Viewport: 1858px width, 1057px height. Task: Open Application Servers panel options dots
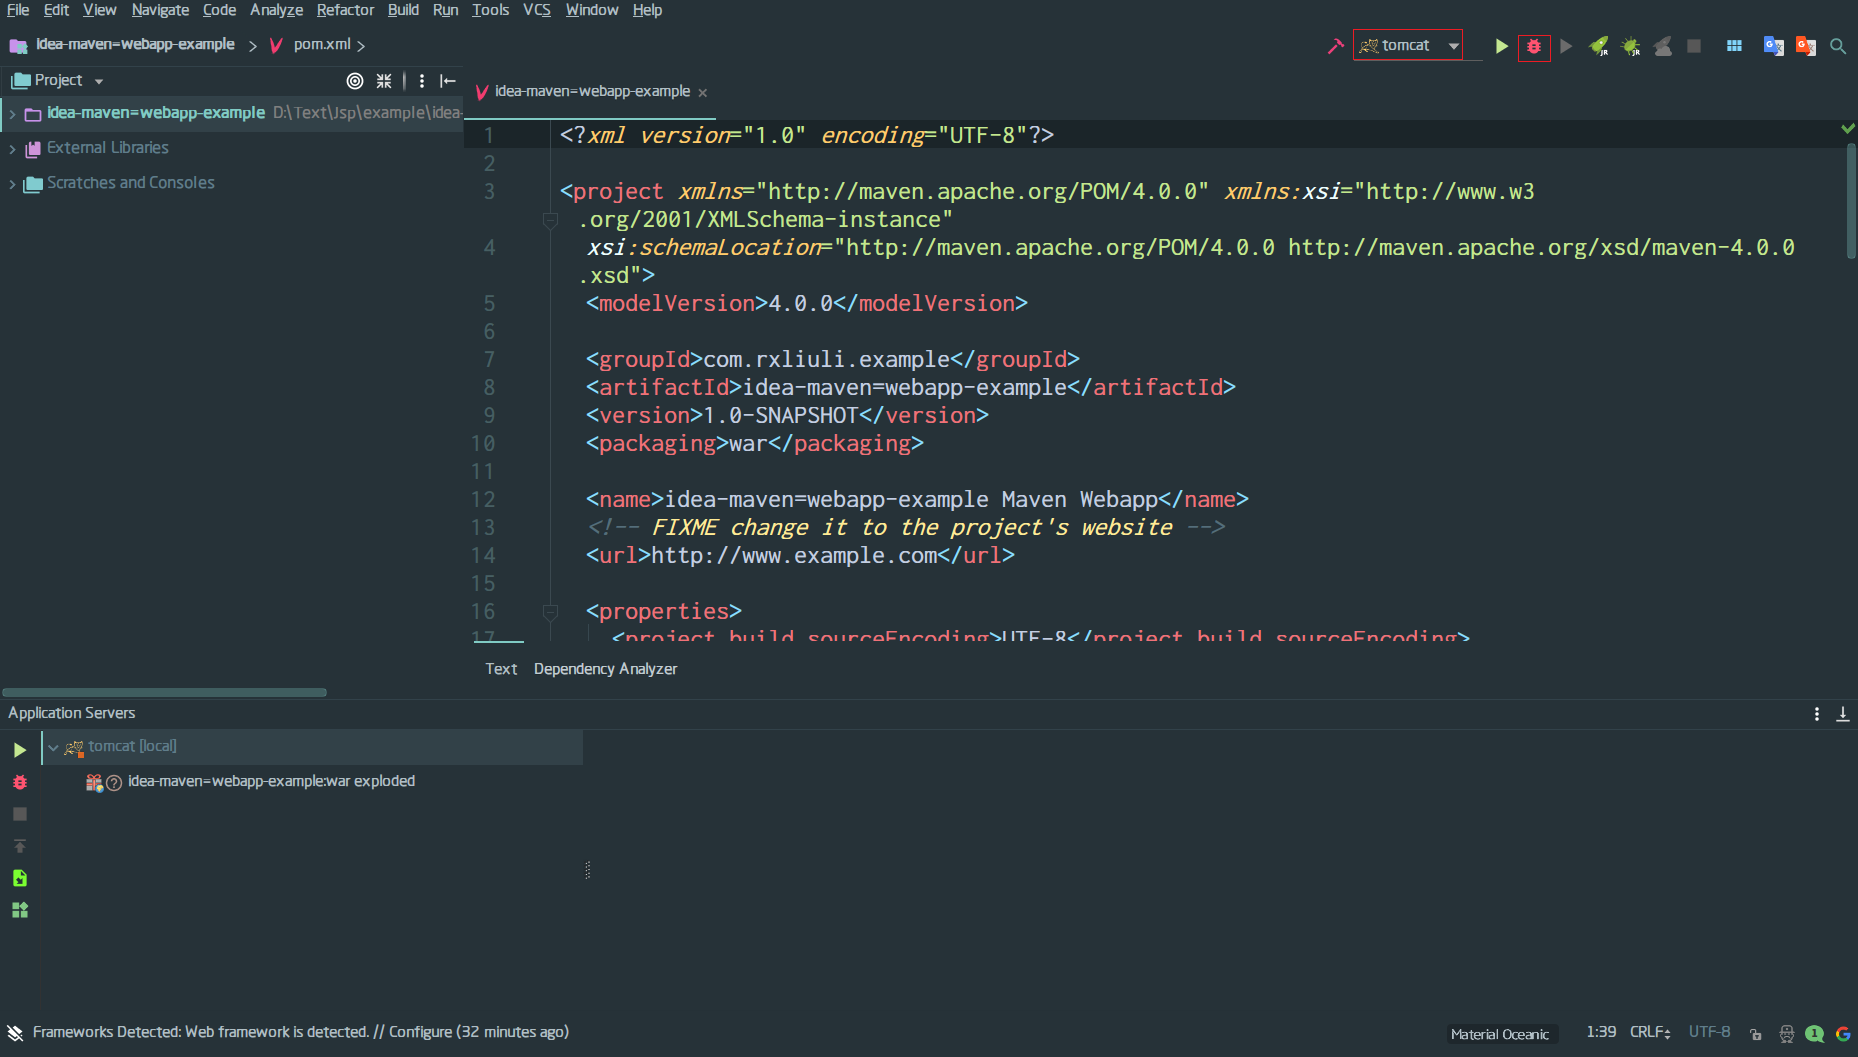tap(1817, 714)
